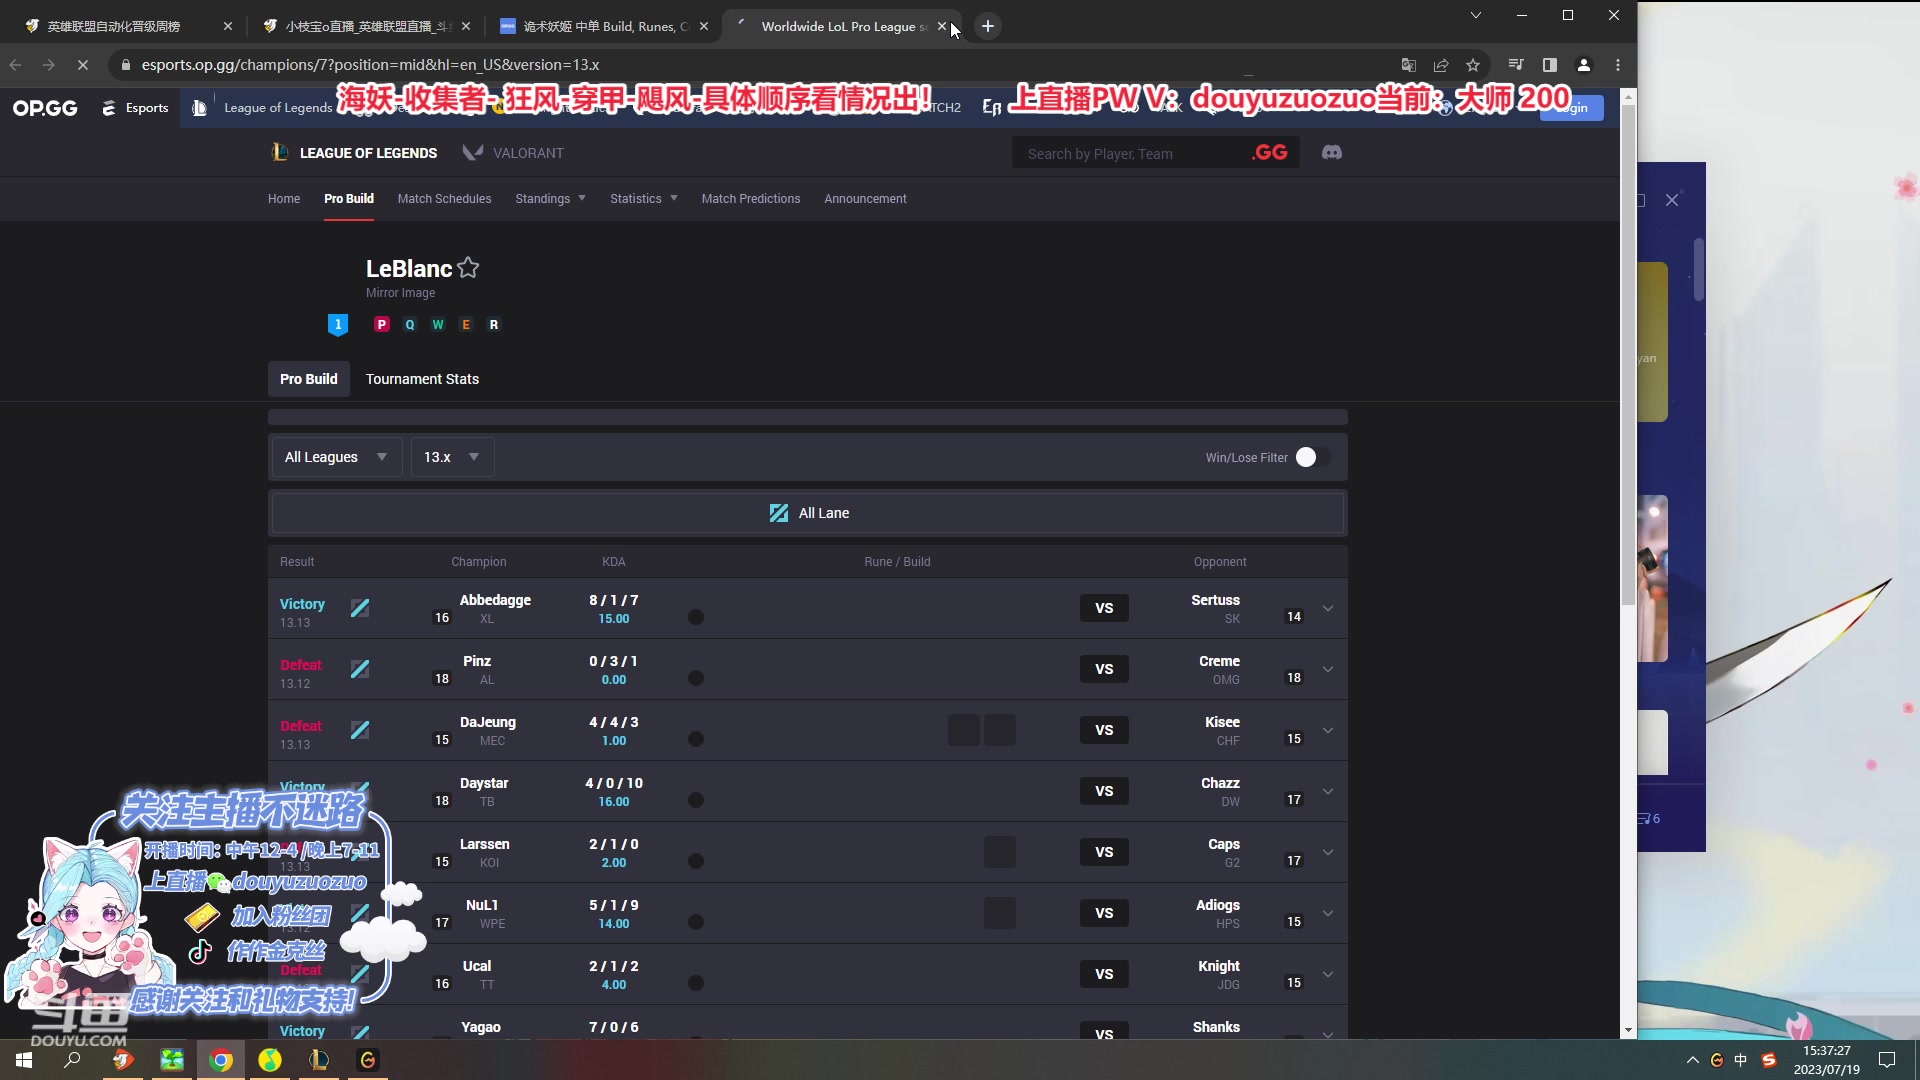Expand the Ucal vs Knight match row
Screen dimensions: 1920x1080
pos(1328,974)
